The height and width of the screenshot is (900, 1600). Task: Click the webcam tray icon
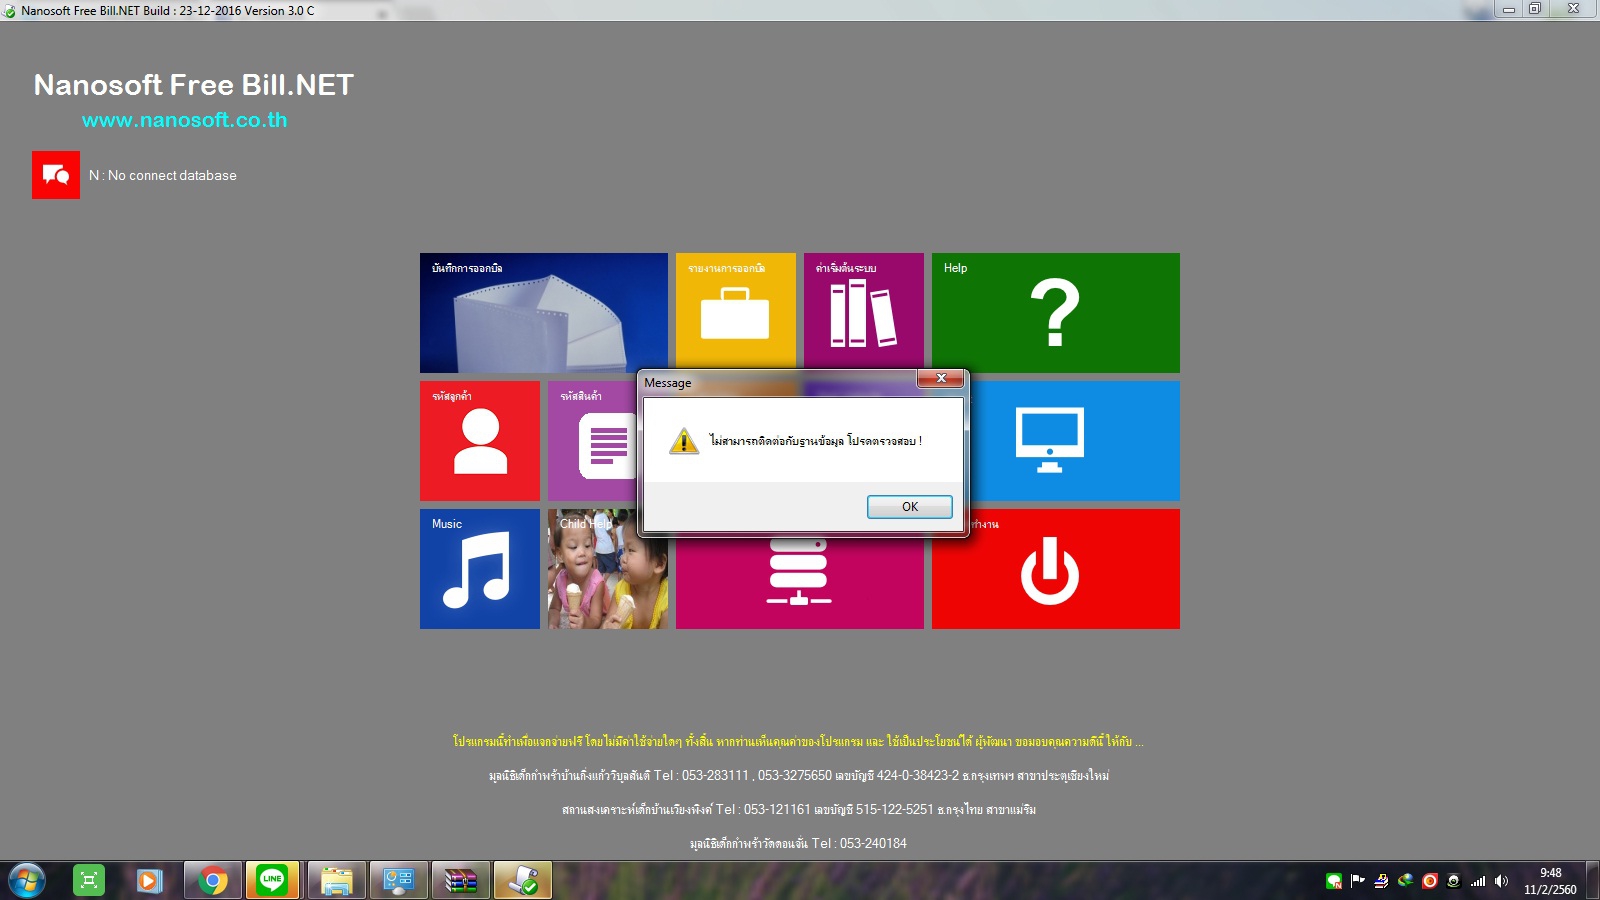(x=1453, y=881)
